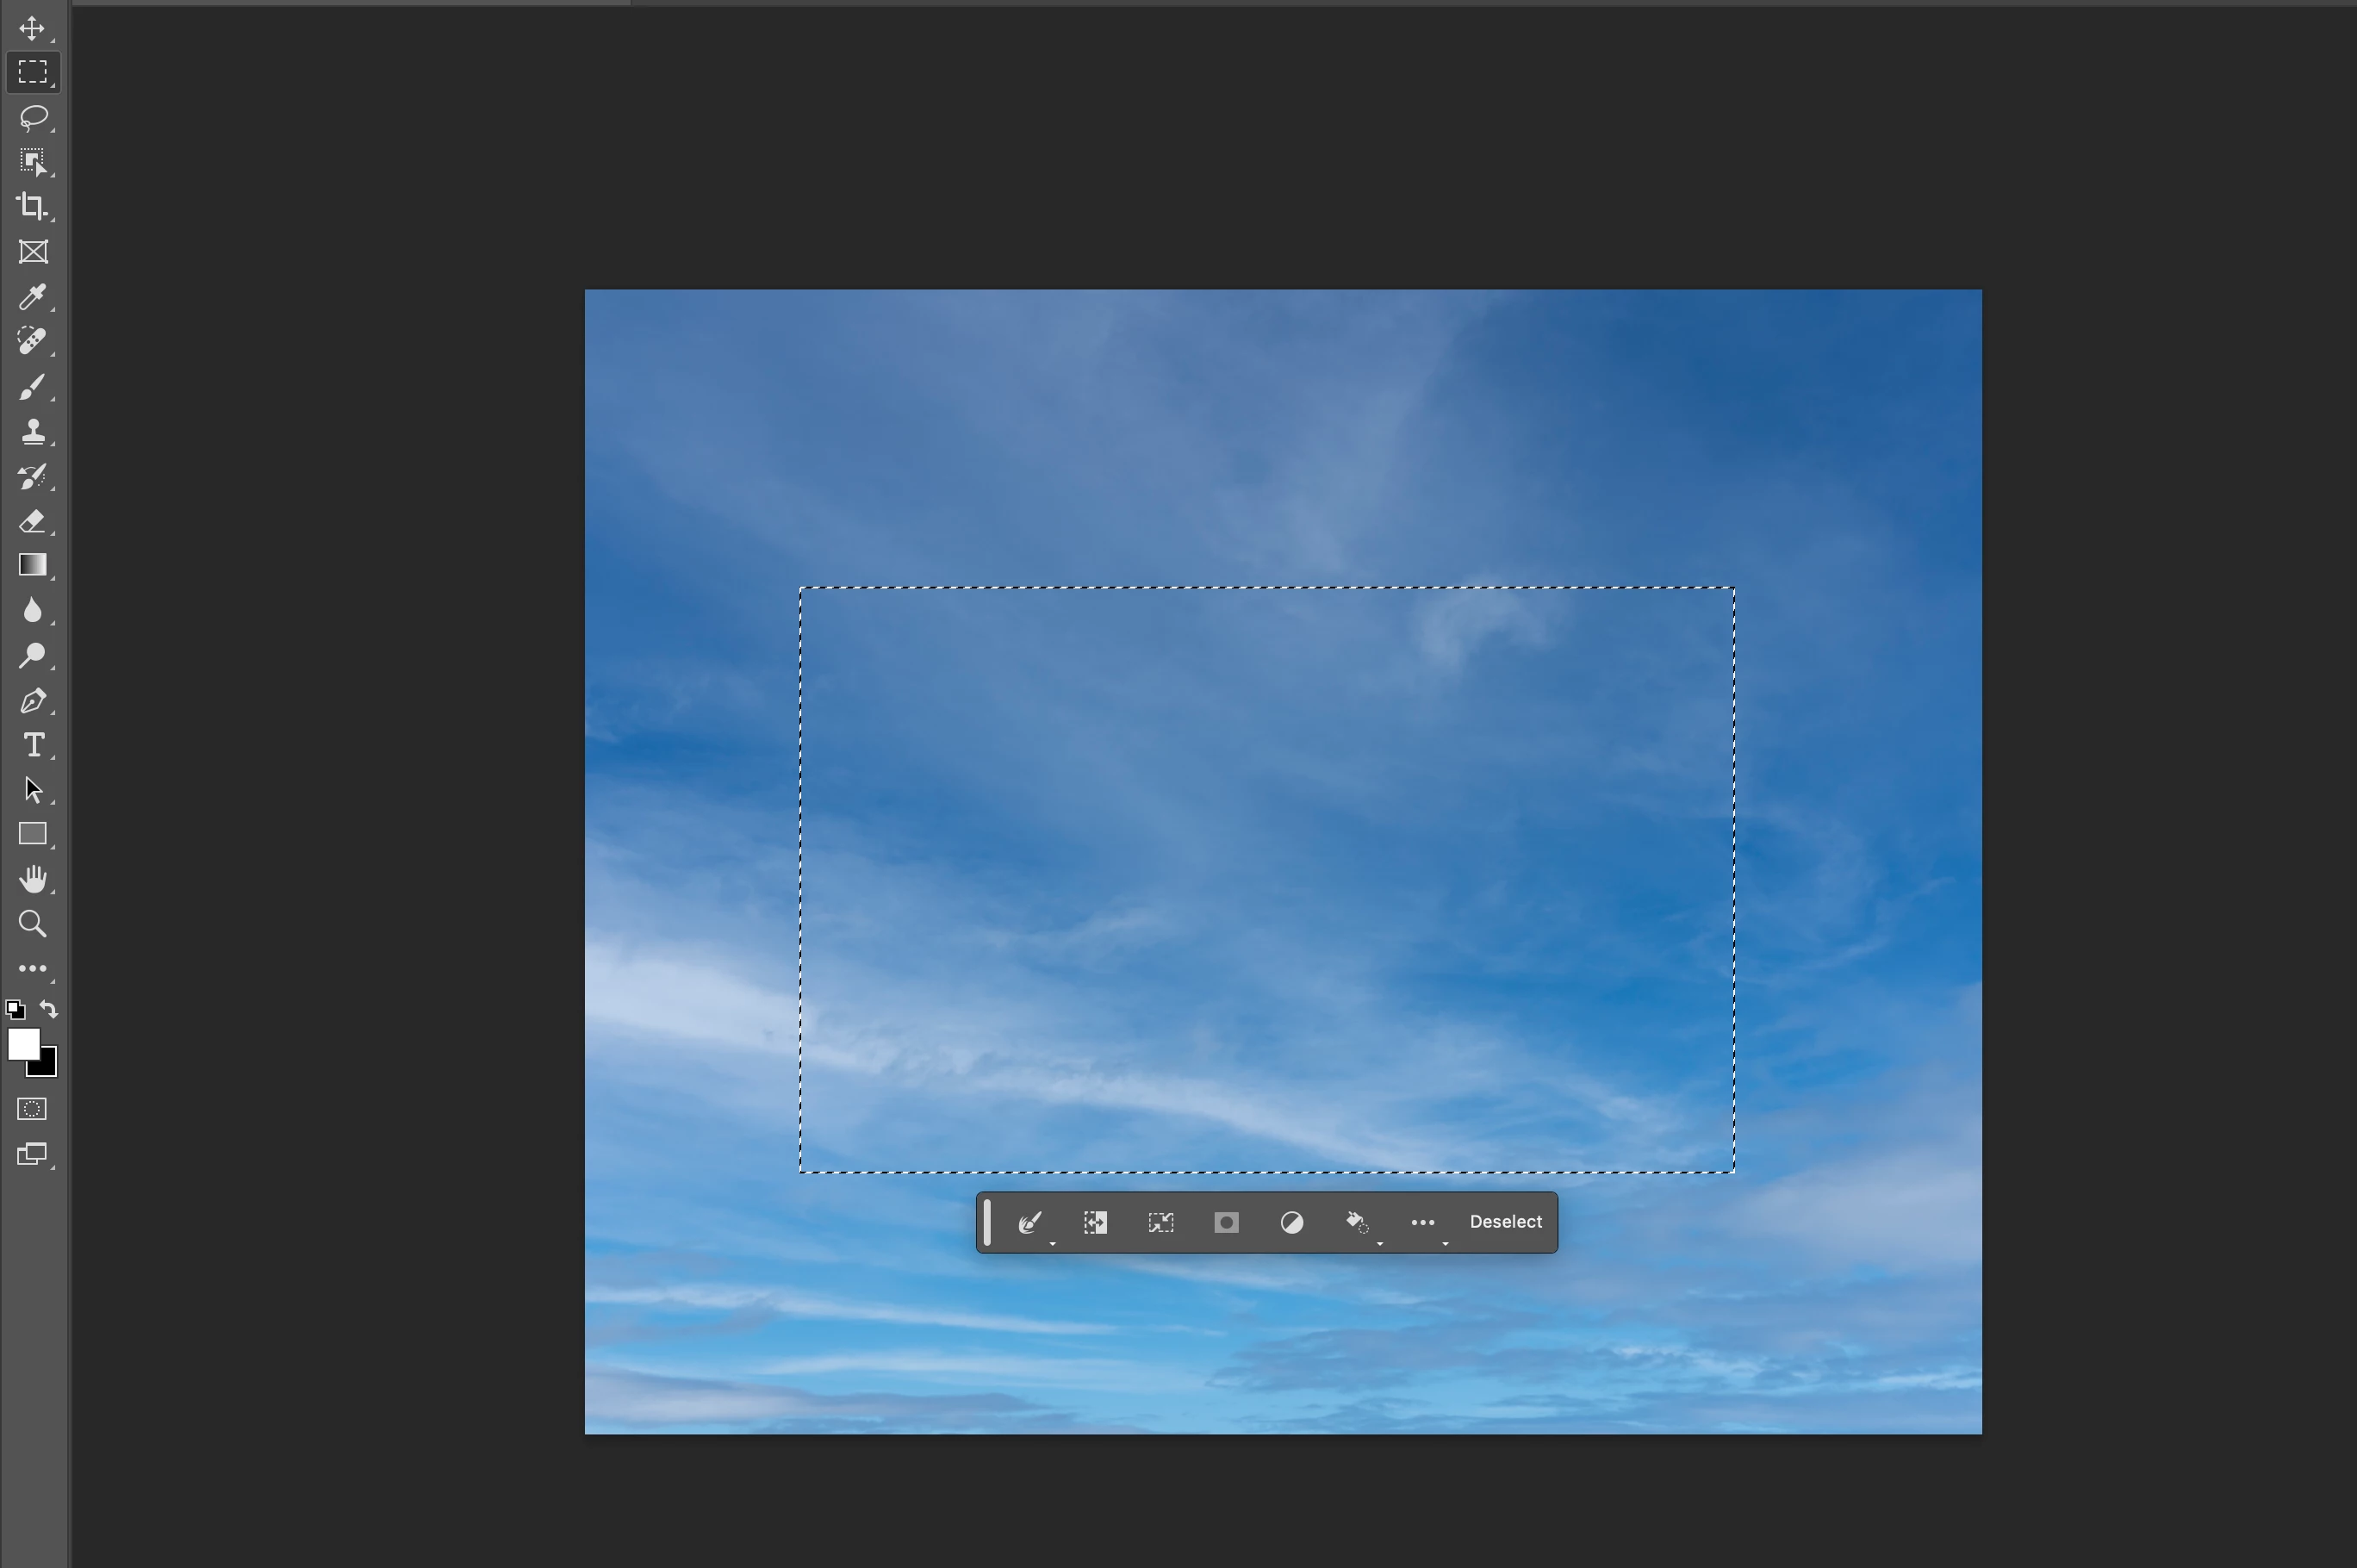Toggle Quick Mask mode
This screenshot has height=1568, width=2357.
[x=32, y=1109]
